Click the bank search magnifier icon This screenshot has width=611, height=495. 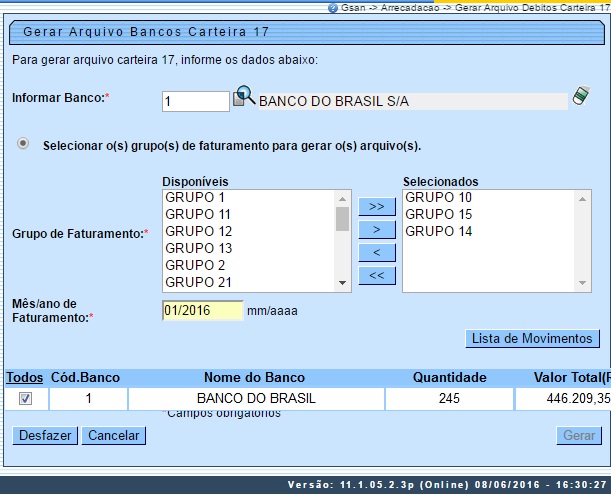point(244,98)
